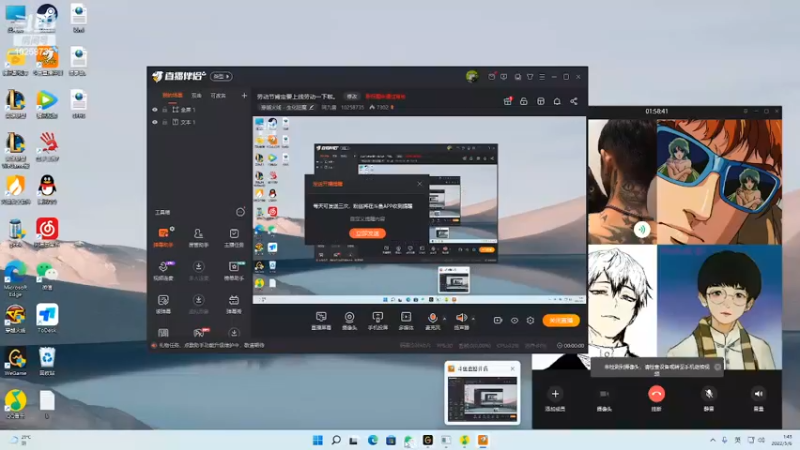800x450 pixels.
Task: Click the clock icon with red dot in the title bar
Action: [492, 77]
